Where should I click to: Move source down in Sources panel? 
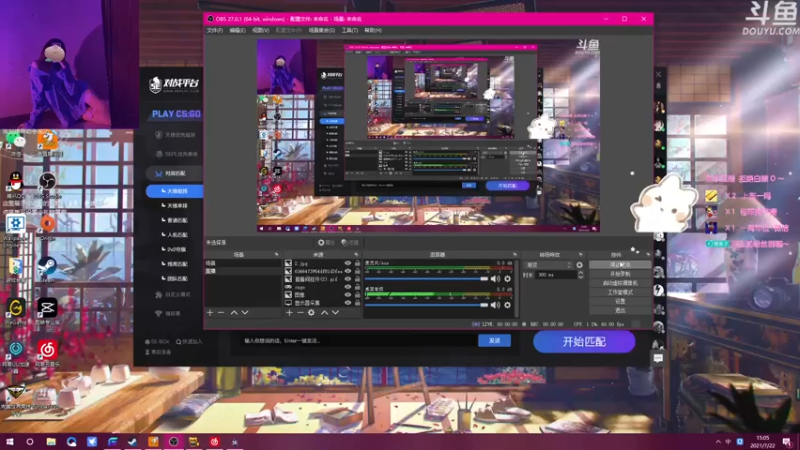click(335, 312)
